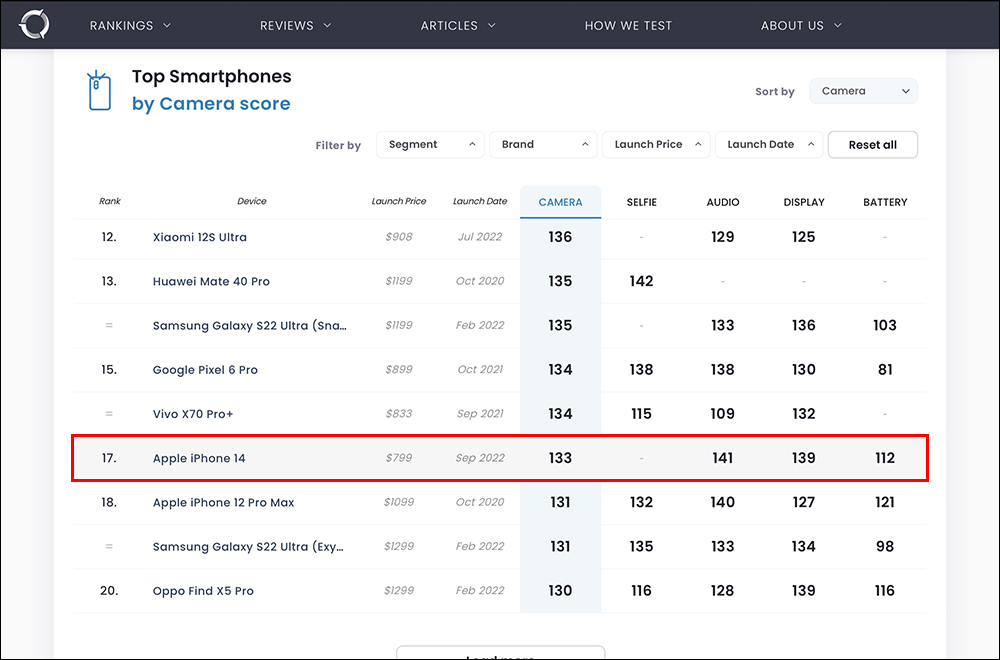Expand the Launch Date filter

(x=769, y=145)
